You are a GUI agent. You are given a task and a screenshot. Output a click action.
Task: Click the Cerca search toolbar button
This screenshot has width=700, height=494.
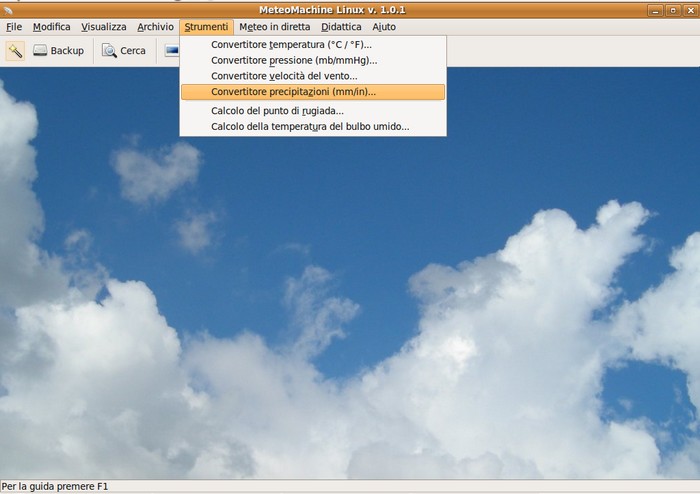(124, 51)
